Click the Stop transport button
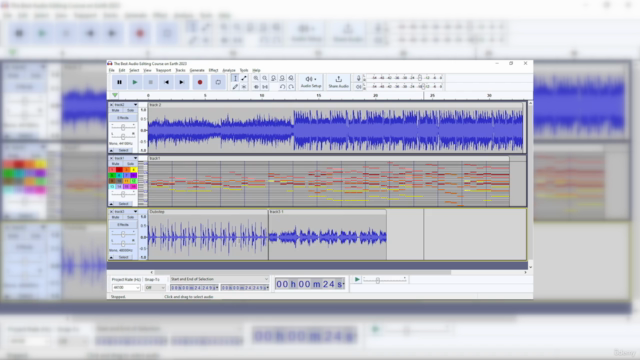Viewport: 640px width, 360px height. 150,82
